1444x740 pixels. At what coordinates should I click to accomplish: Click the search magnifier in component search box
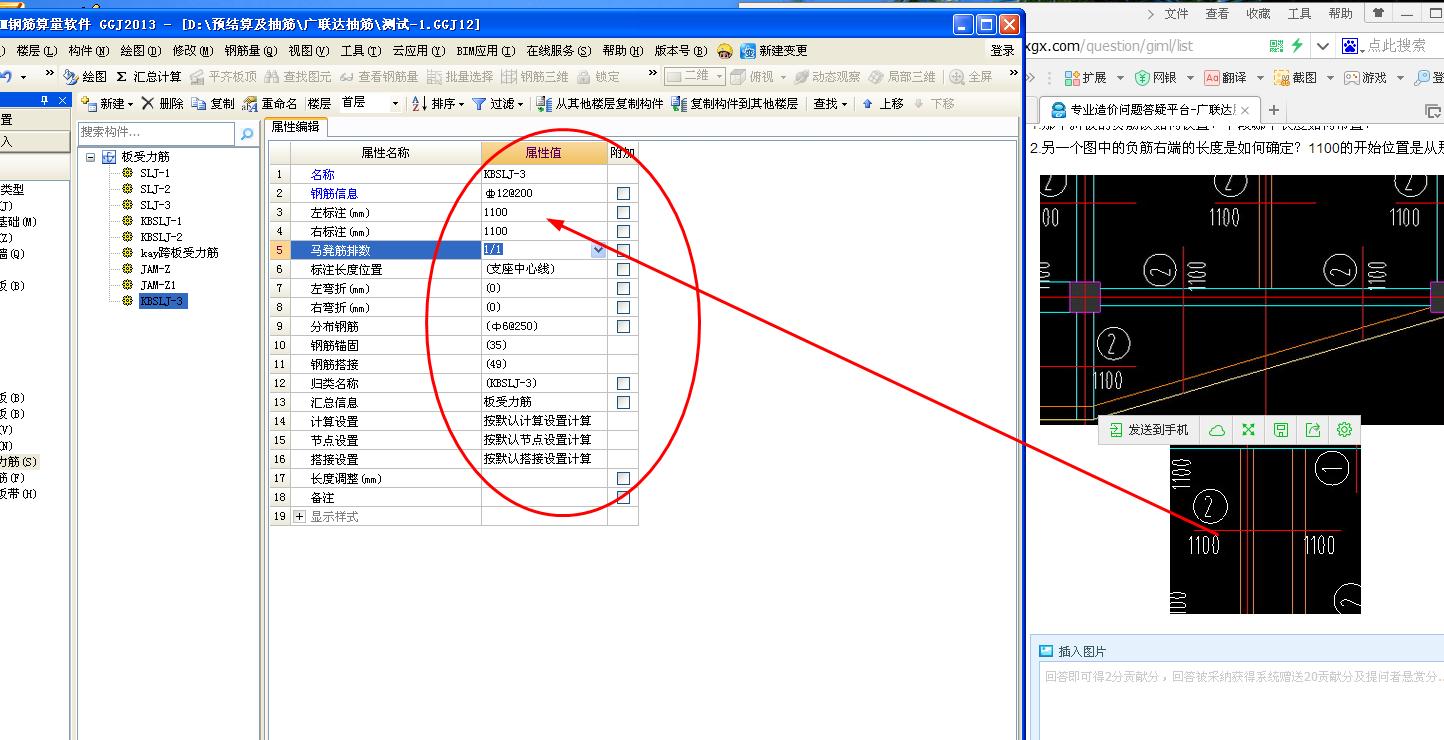coord(247,132)
